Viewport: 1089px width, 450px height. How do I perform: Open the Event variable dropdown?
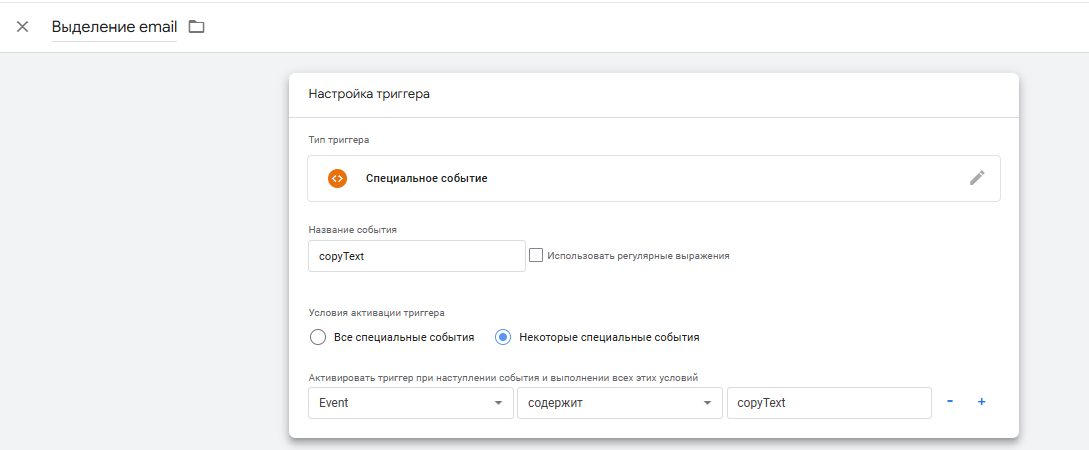(x=411, y=403)
